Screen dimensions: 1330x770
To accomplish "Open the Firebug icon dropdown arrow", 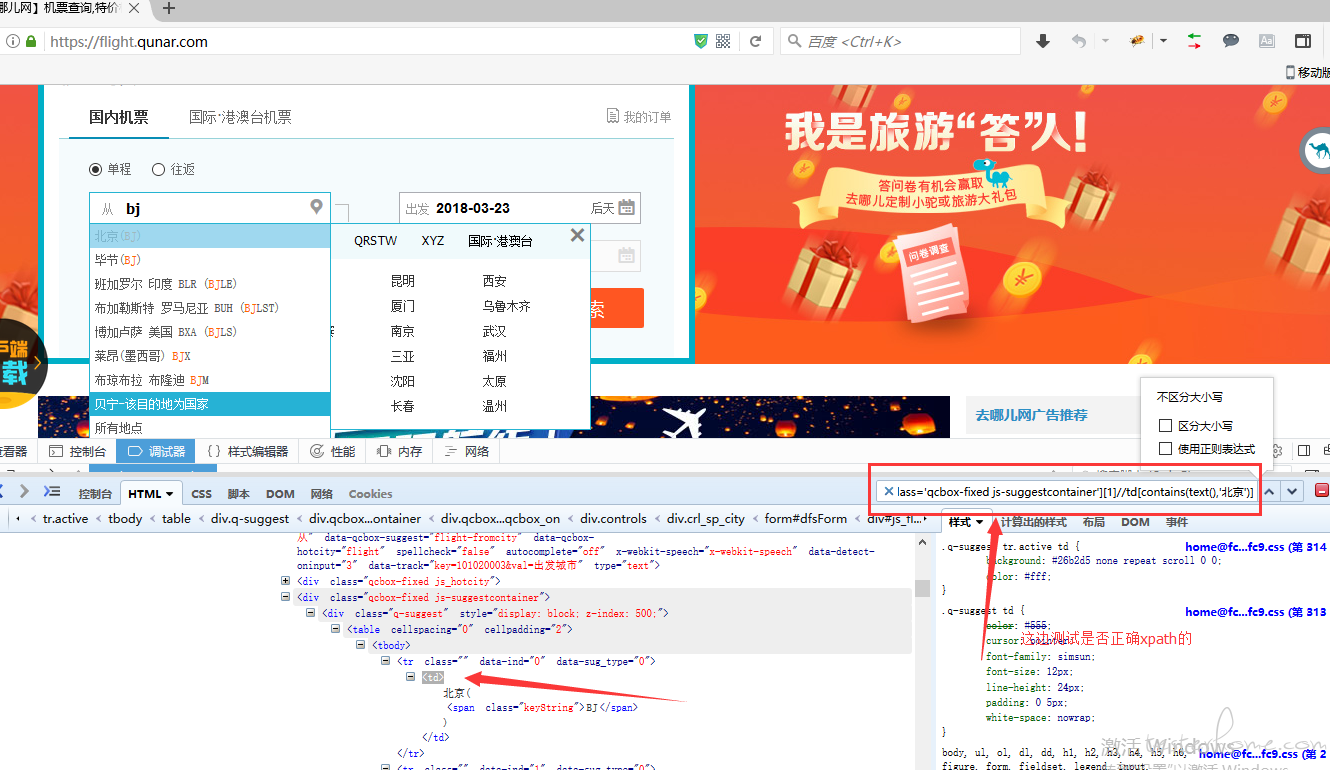I will pos(1163,41).
